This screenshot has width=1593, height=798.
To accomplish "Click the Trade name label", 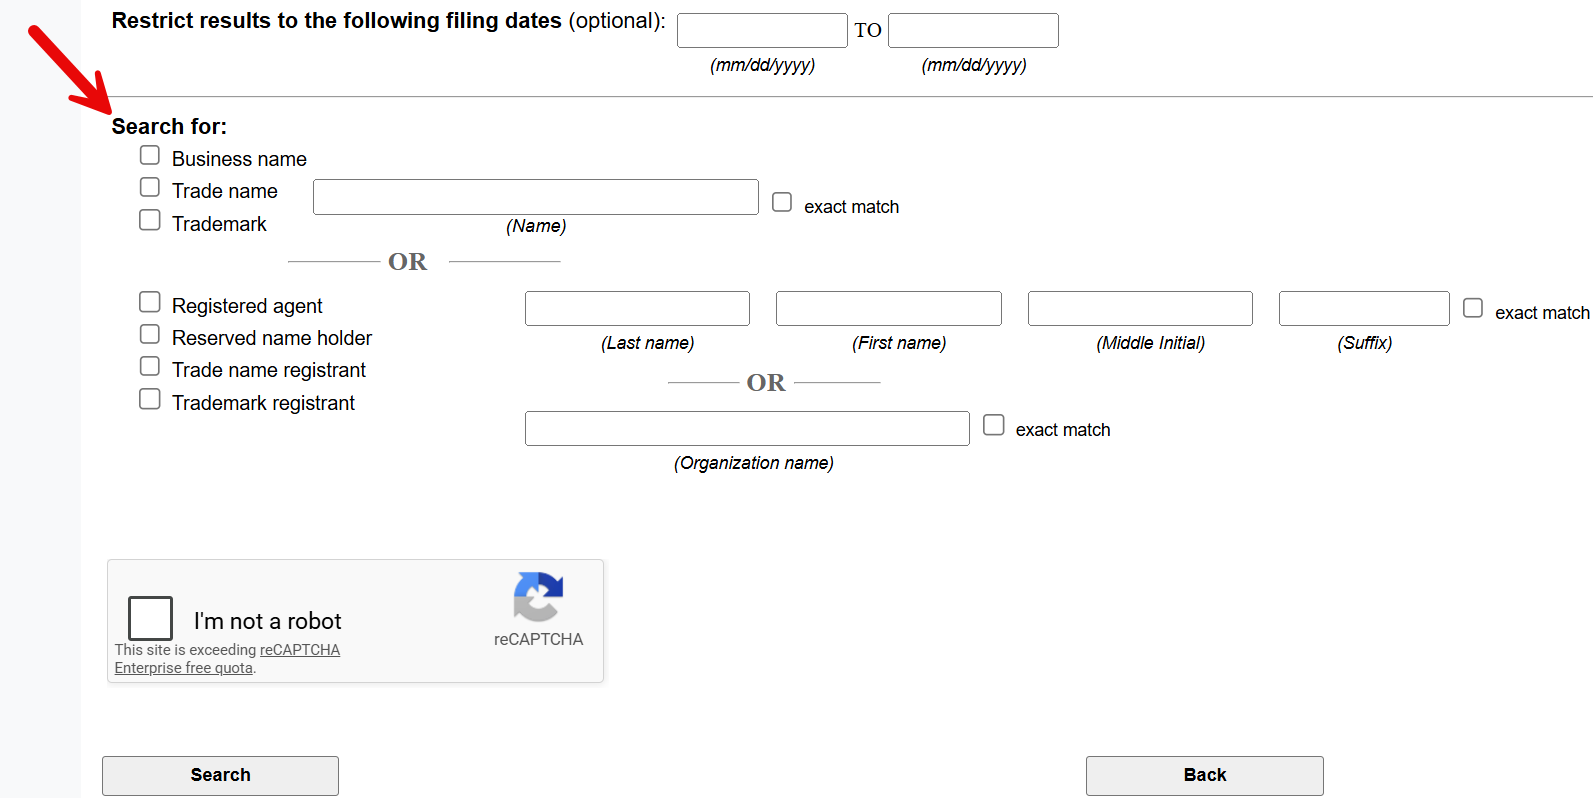I will pyautogui.click(x=225, y=191).
